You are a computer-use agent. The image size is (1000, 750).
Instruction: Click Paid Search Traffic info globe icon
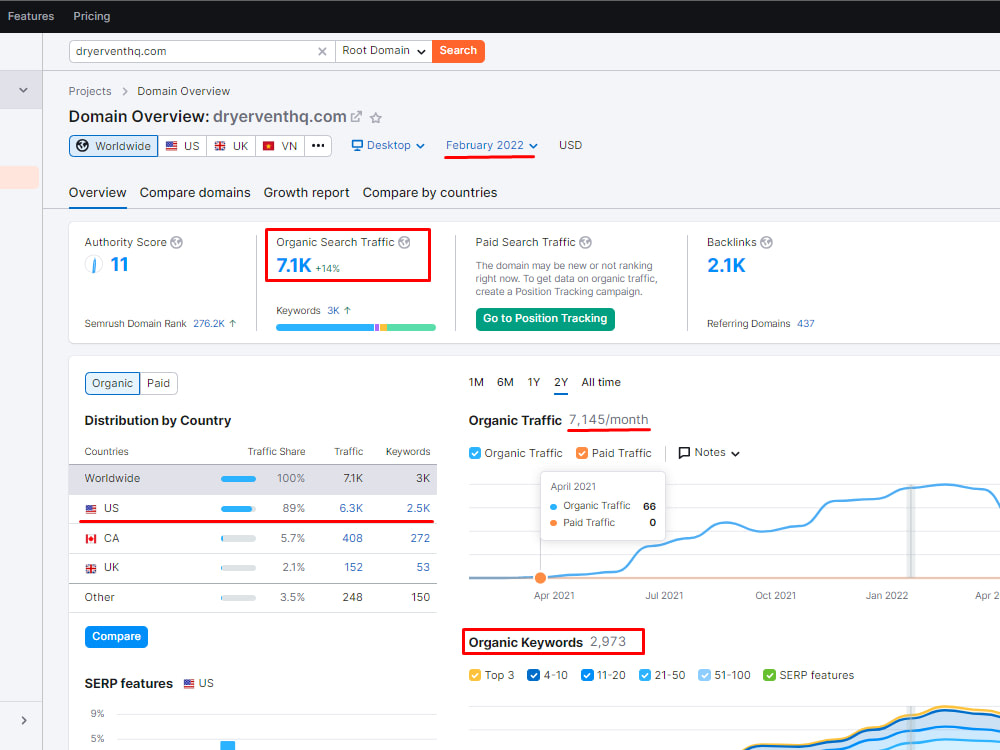click(585, 242)
